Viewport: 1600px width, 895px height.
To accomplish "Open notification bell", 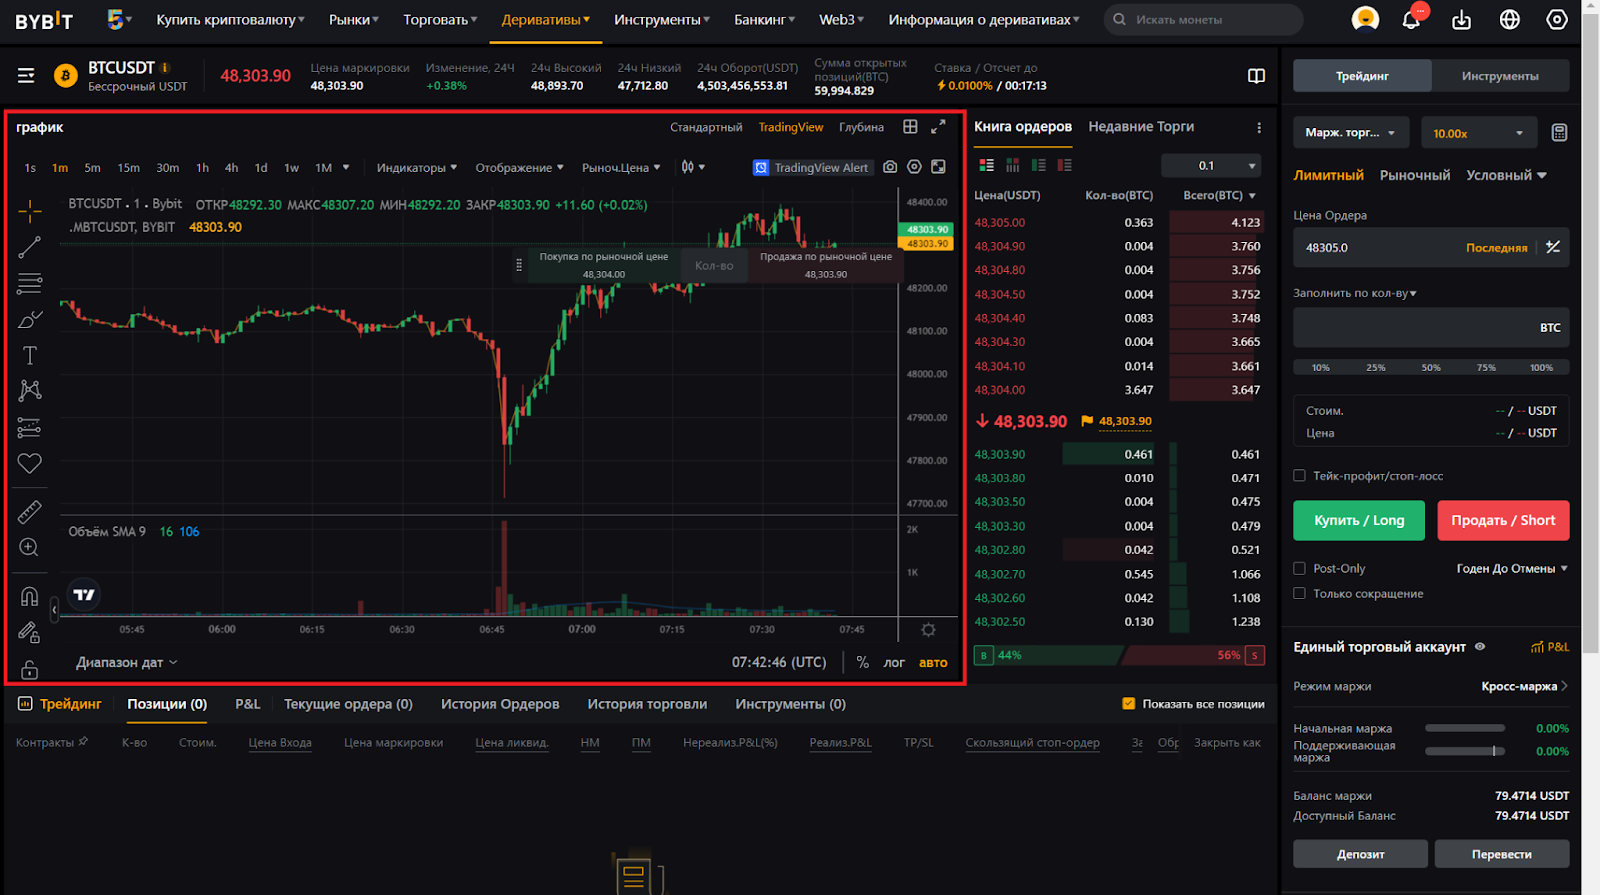I will tap(1411, 19).
